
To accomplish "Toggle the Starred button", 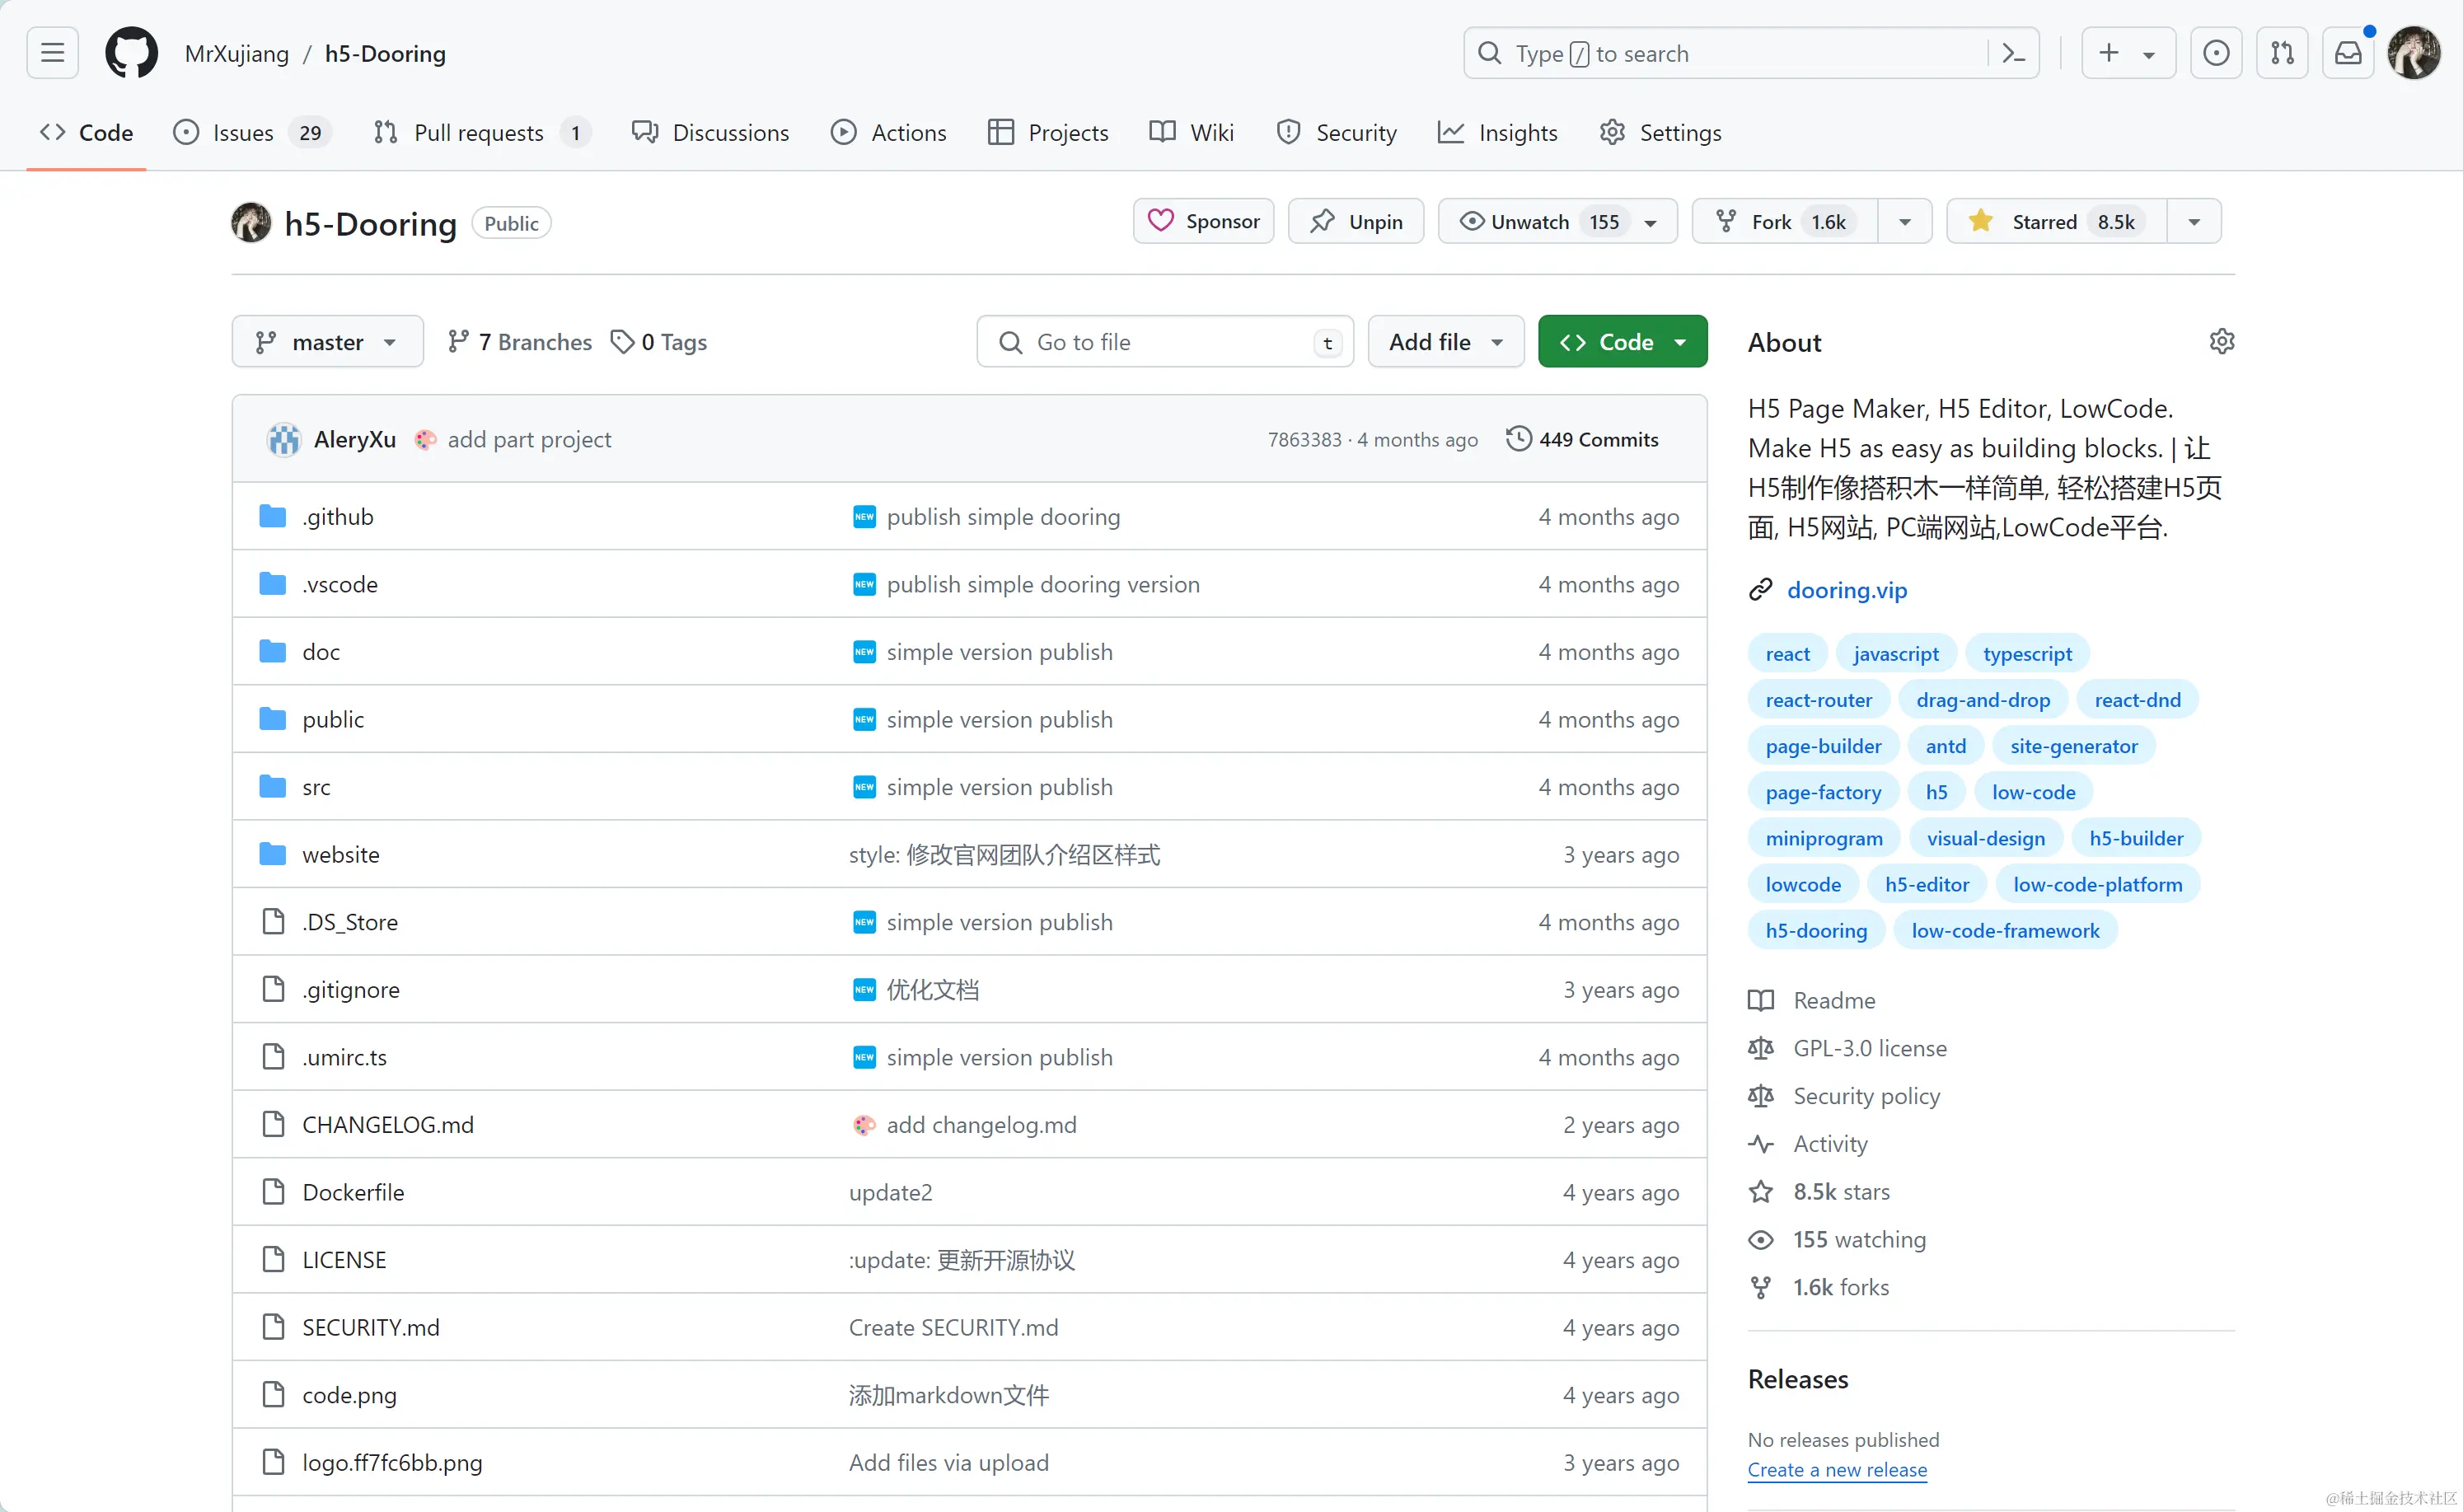I will 2056,221.
